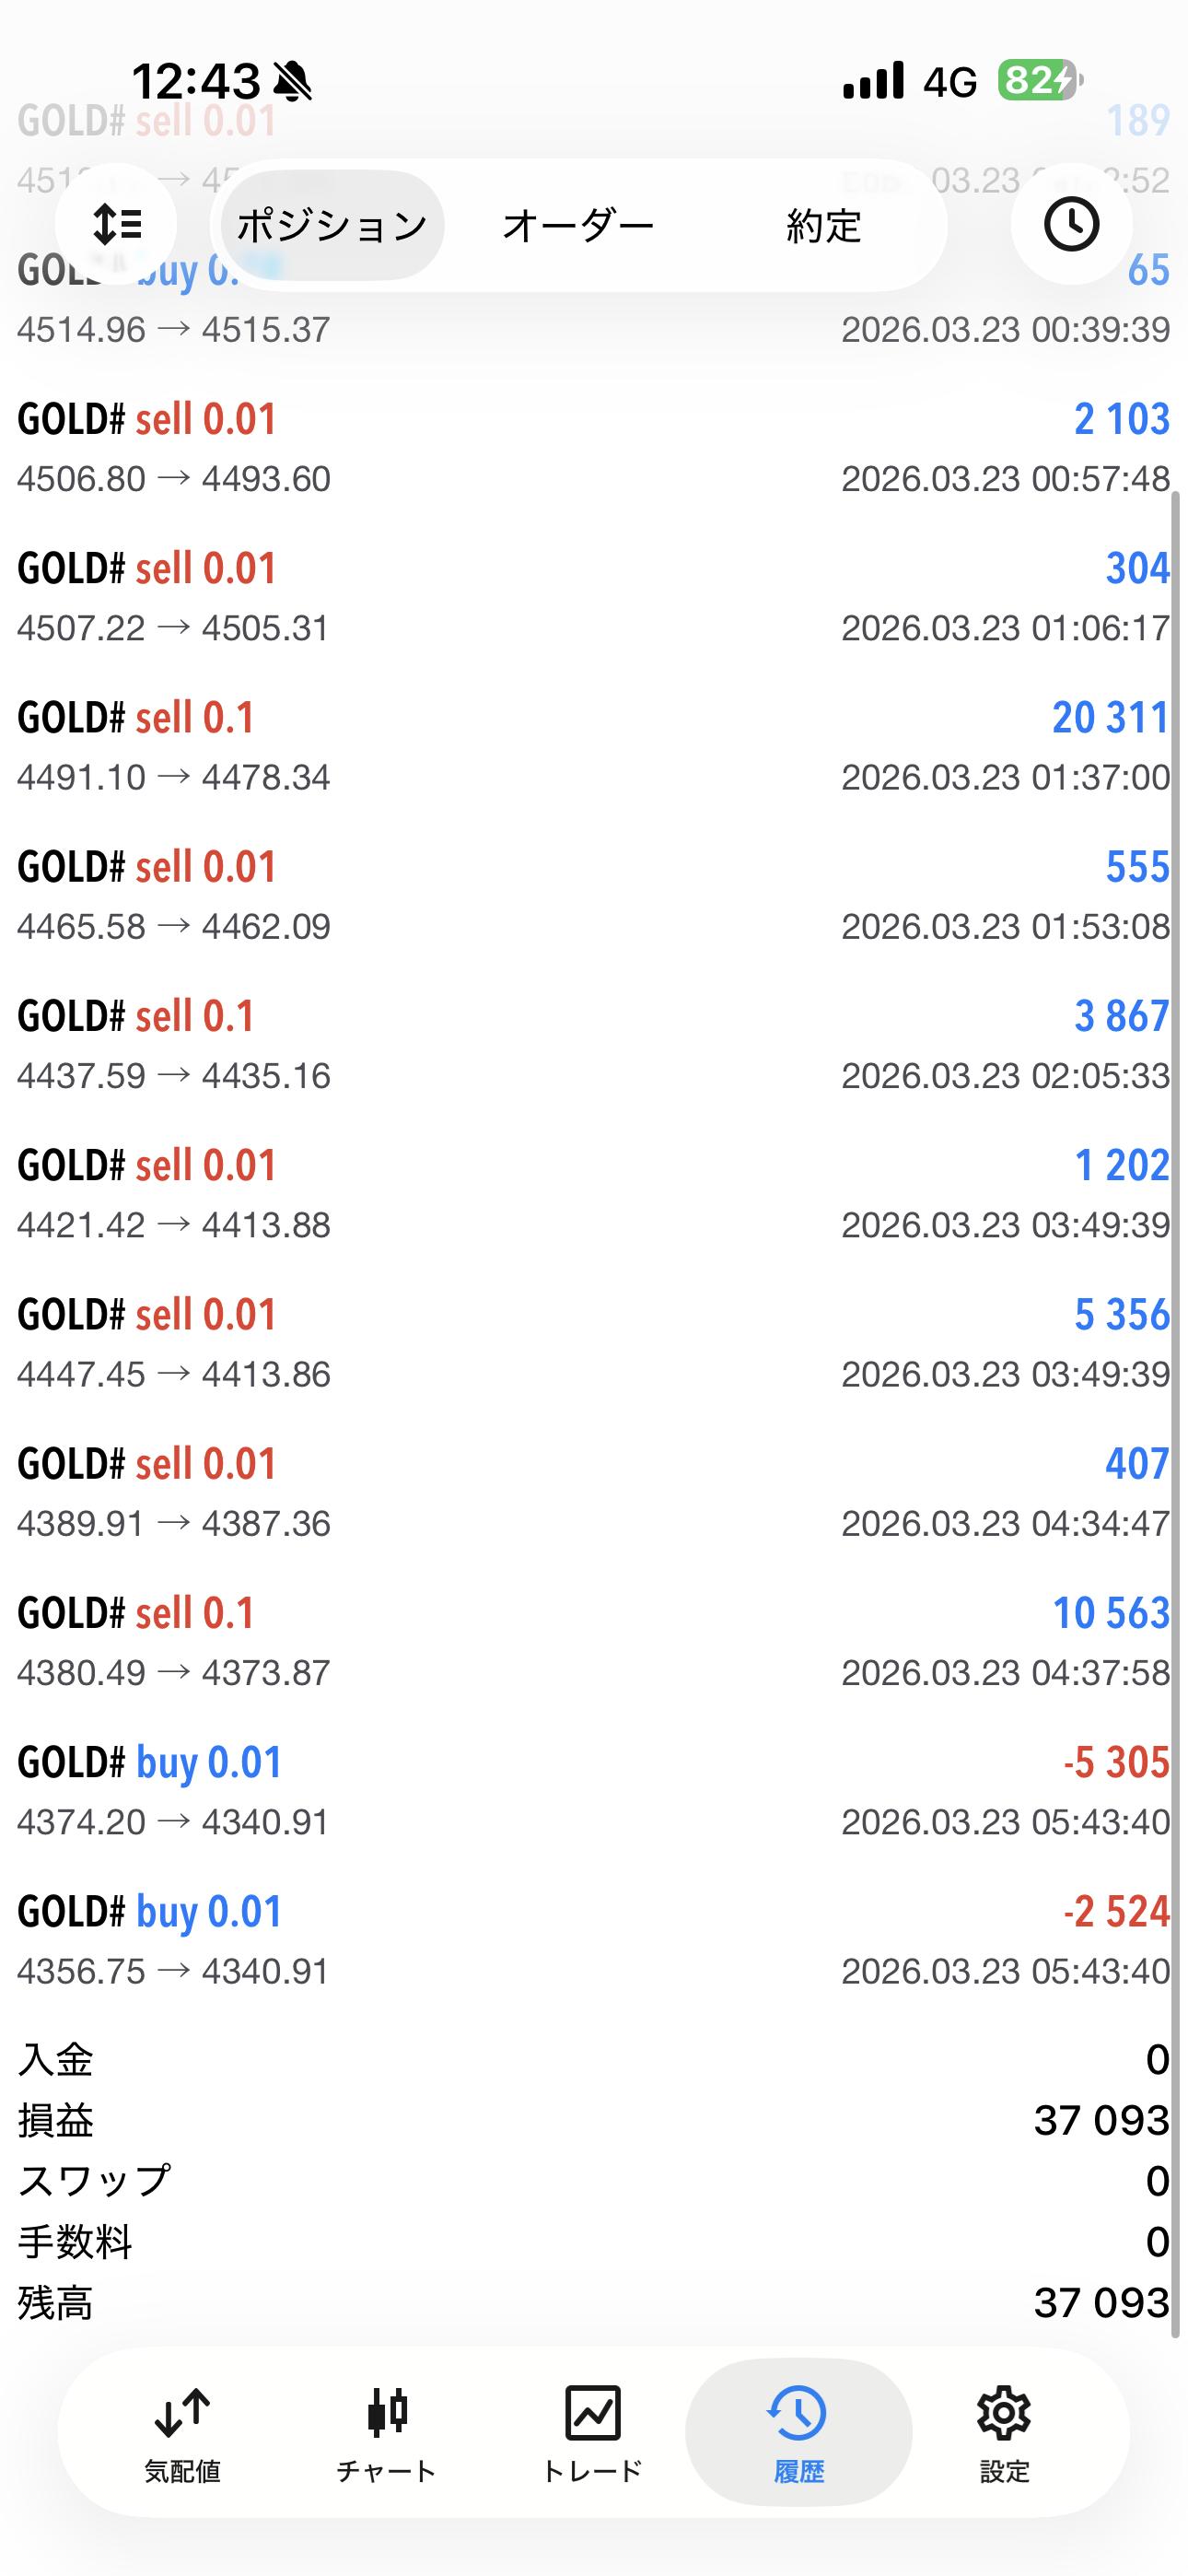1188x2576 pixels.
Task: Expand the sell 0.01 trade with profit 2 103
Action: 594,448
